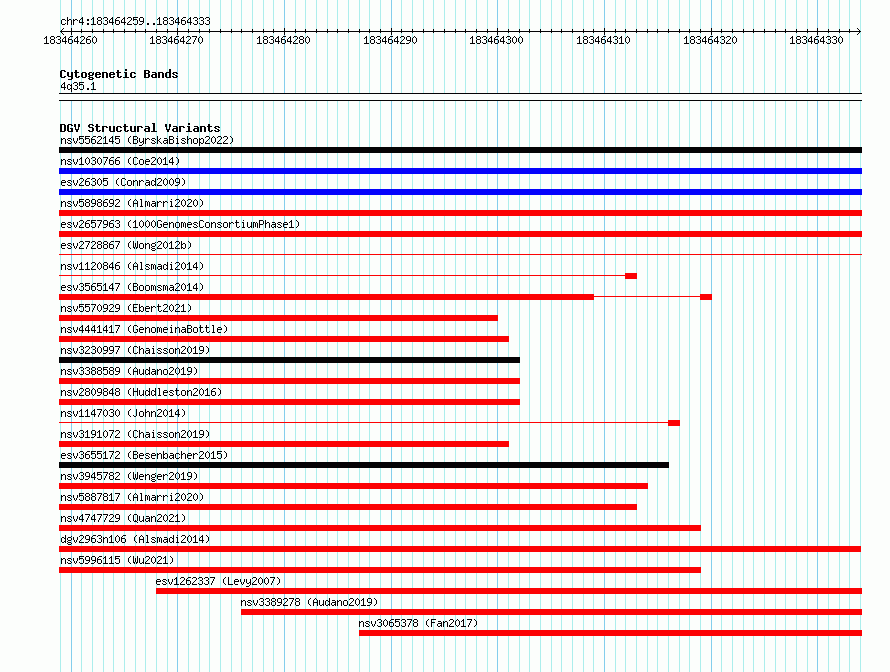Open nsv3388589 (Audano2019) label

pyautogui.click(x=129, y=371)
